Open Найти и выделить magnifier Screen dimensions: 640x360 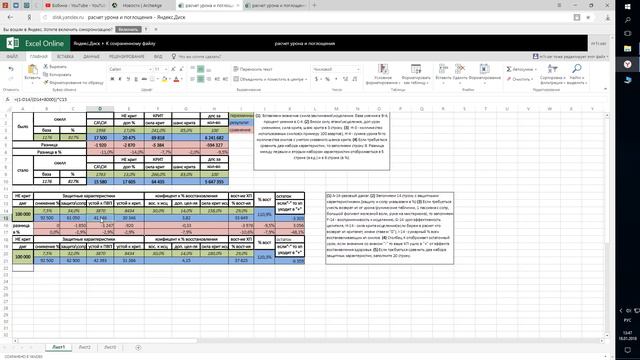coord(577,74)
